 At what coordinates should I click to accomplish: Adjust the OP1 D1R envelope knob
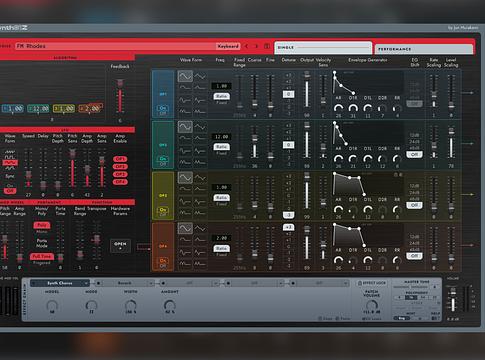[353, 108]
